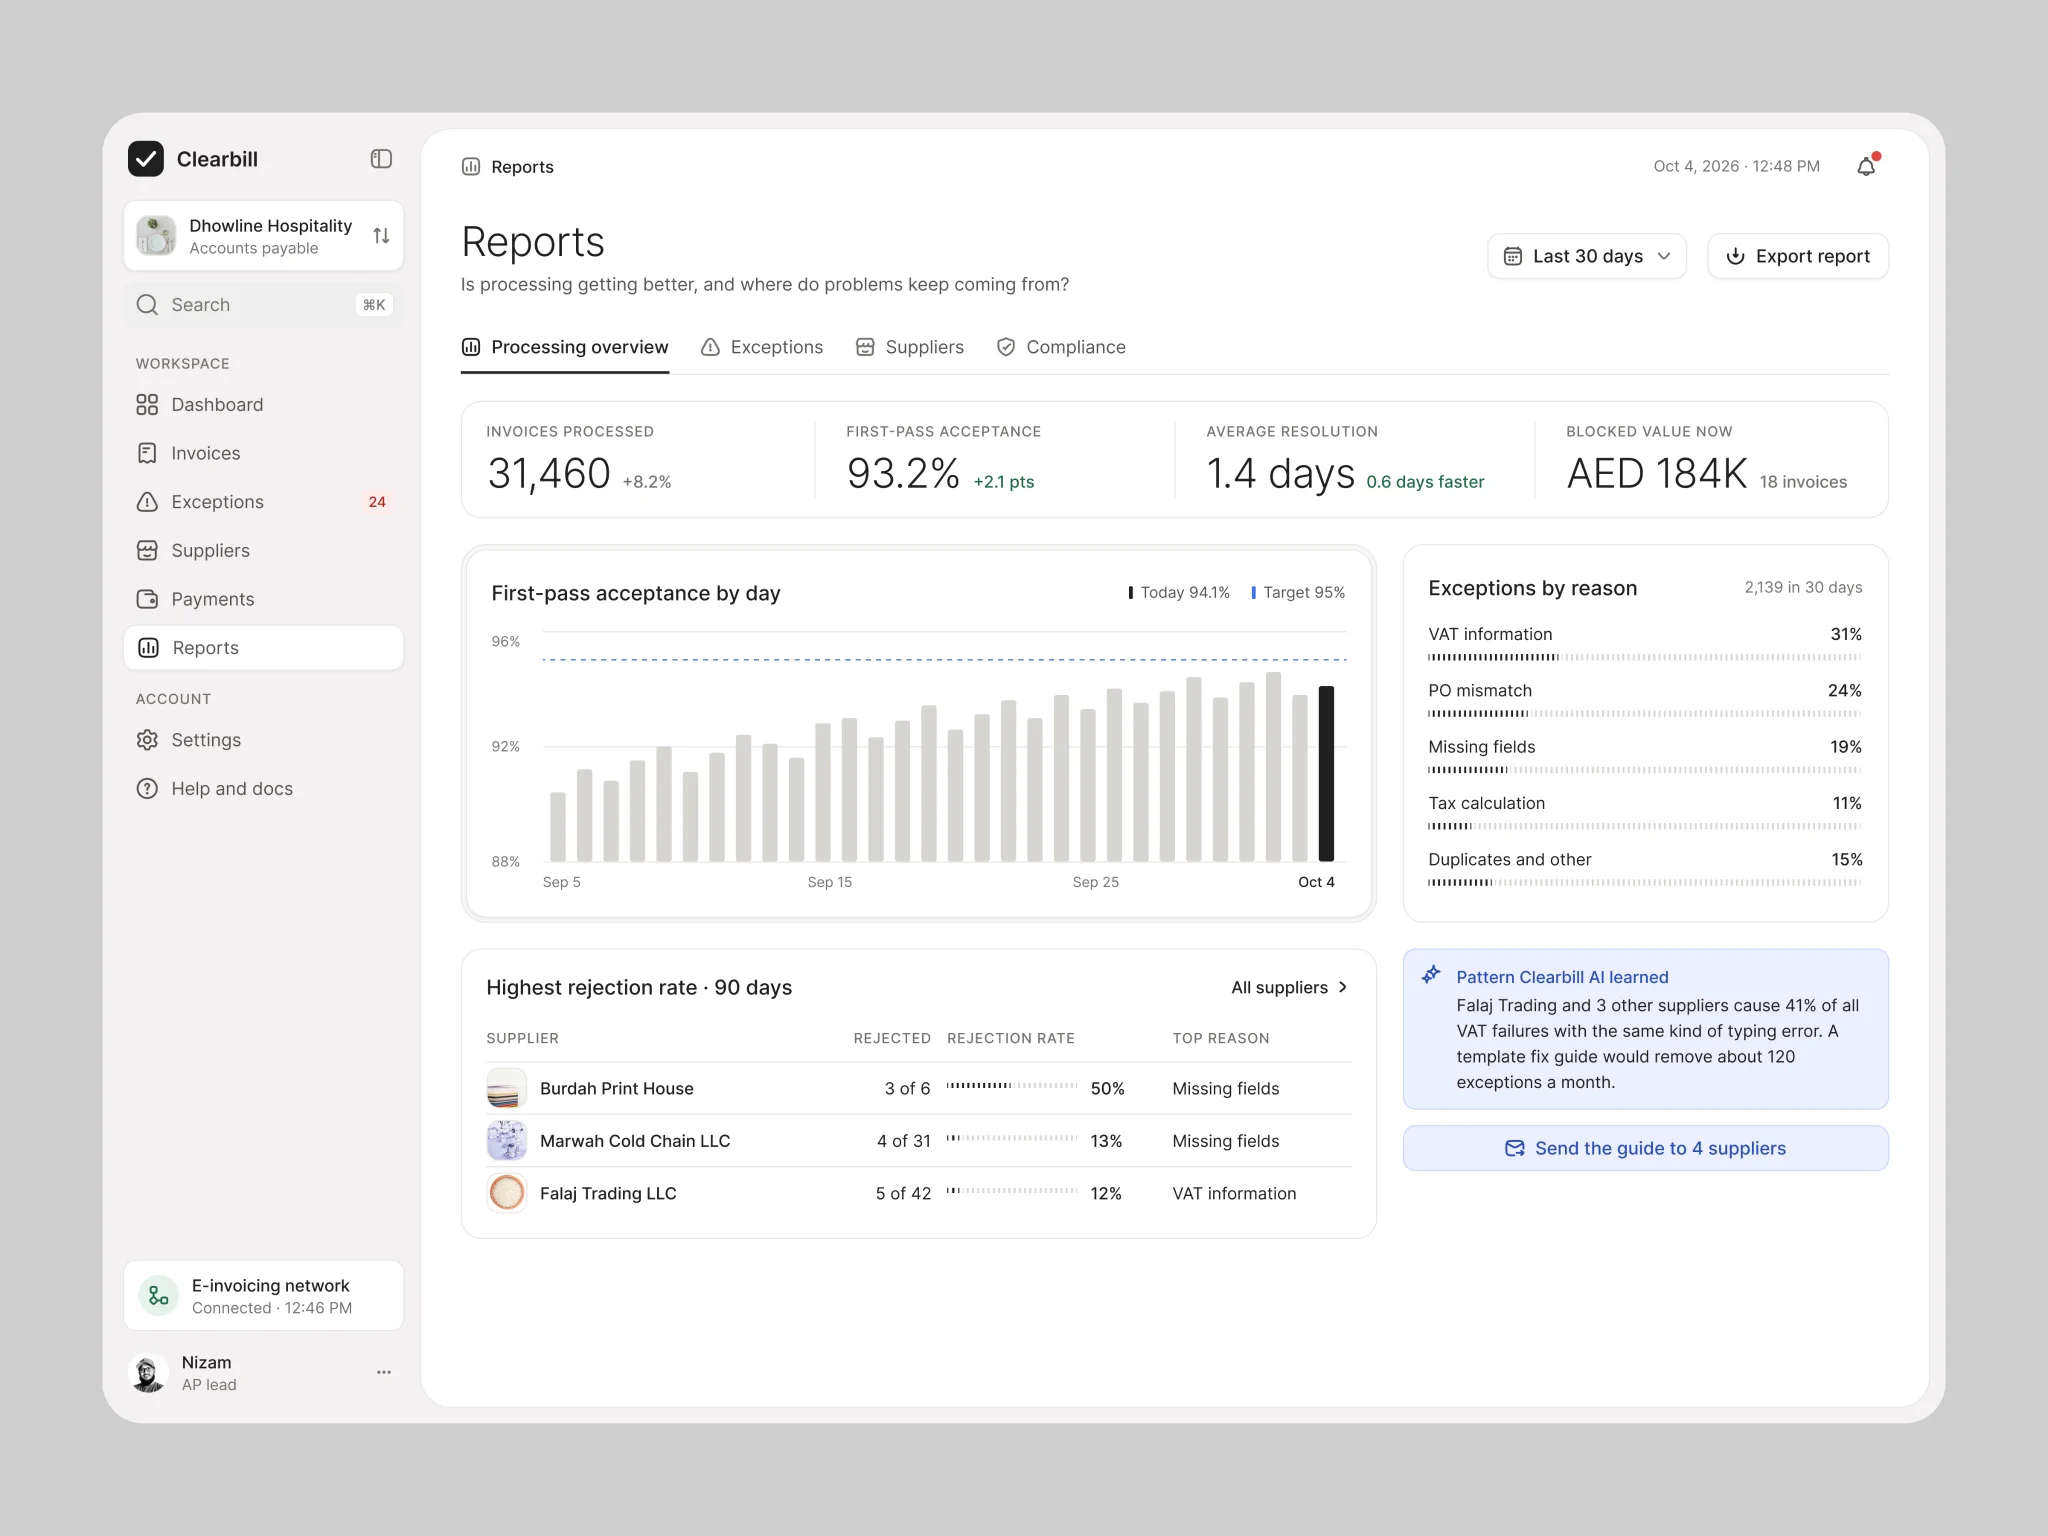
Task: Click the Marwah Cold Chain LLC row
Action: (919, 1141)
